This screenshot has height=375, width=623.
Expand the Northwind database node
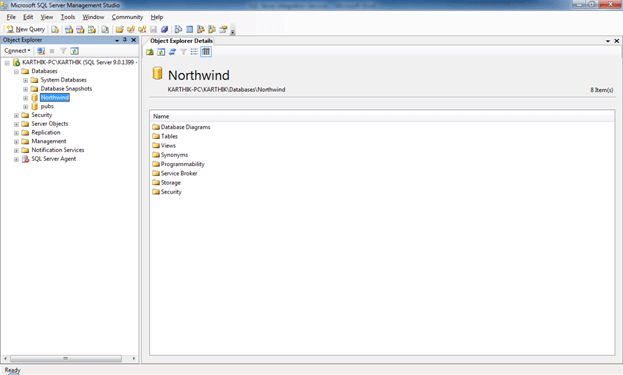25,98
